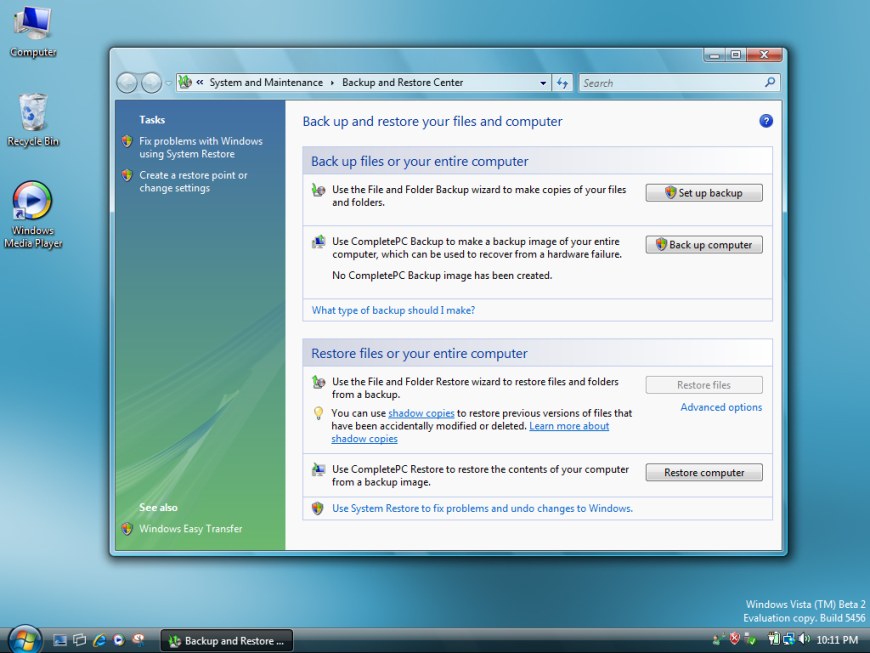Open Advanced options link
The height and width of the screenshot is (653, 870).
pos(721,407)
